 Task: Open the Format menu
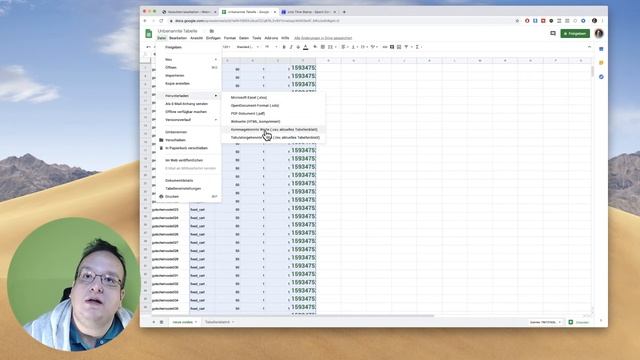230,38
